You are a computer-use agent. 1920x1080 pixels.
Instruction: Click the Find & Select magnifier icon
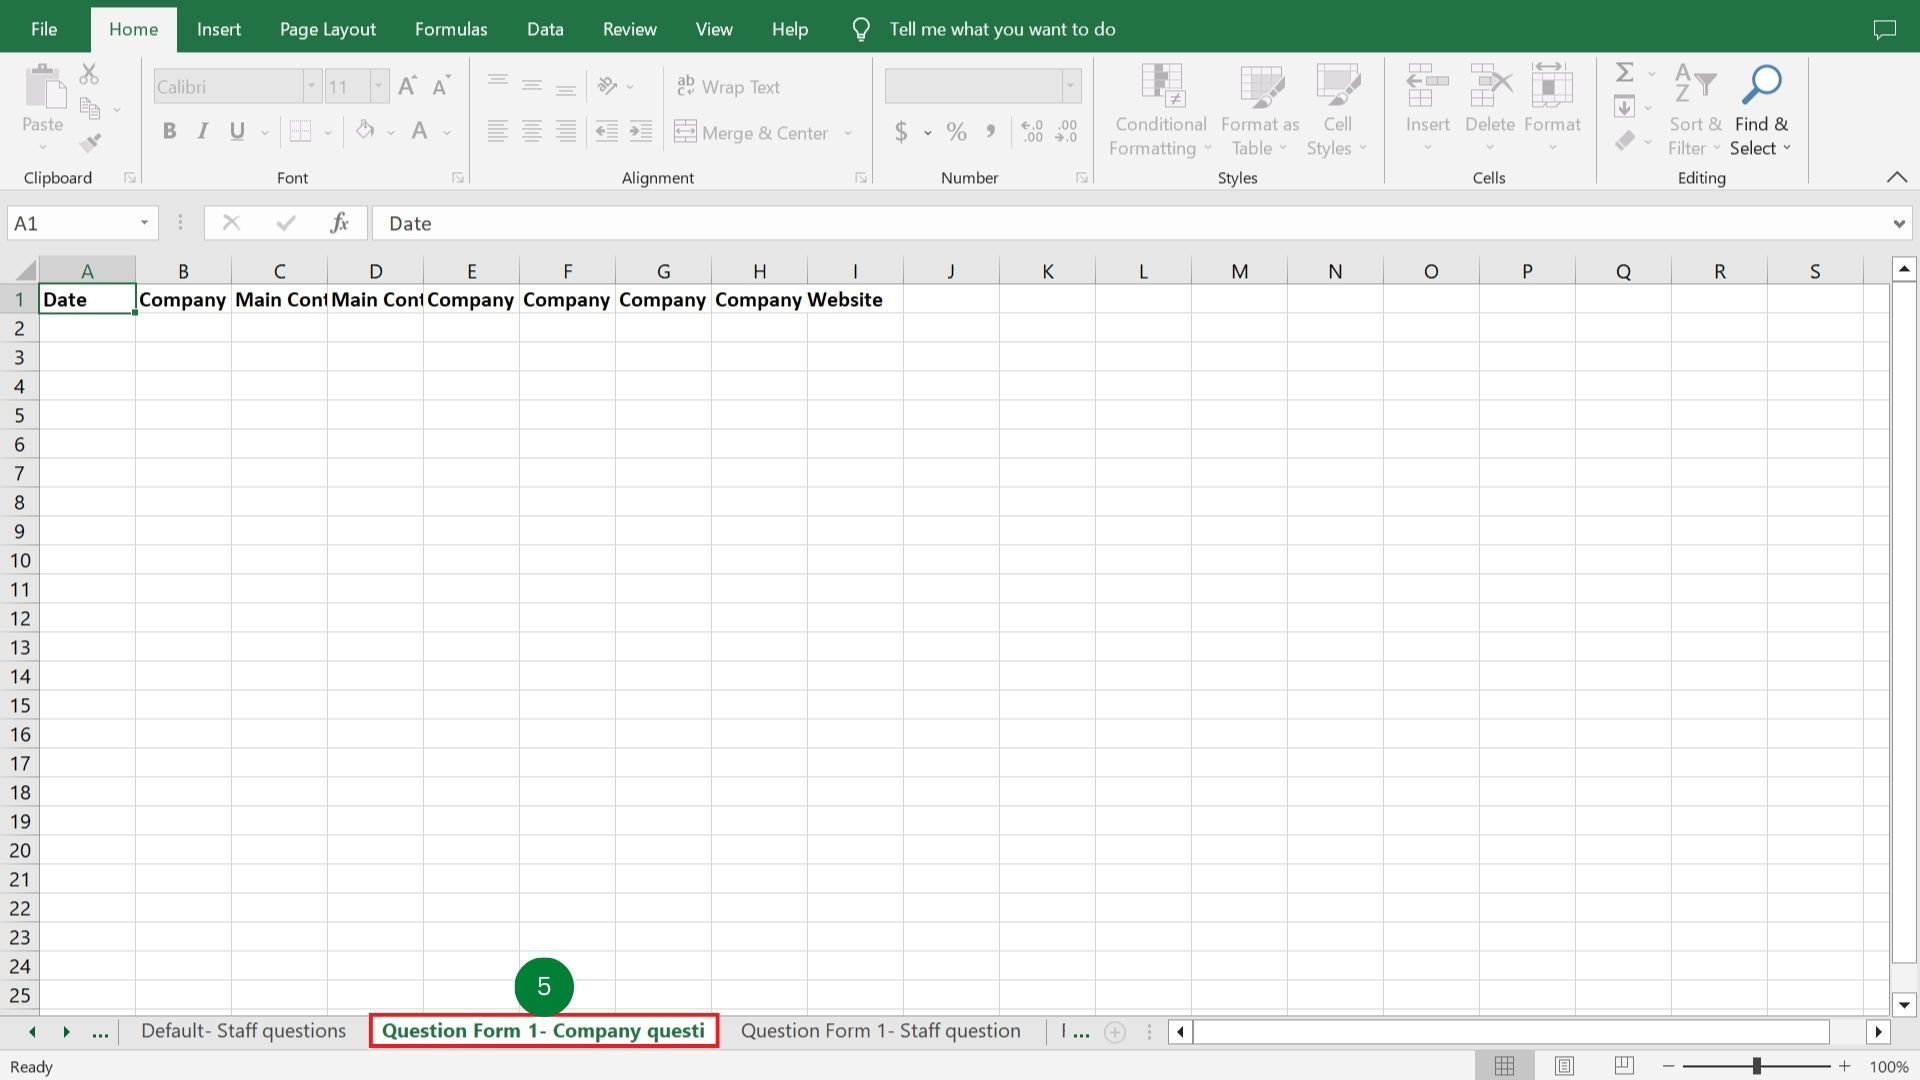[x=1761, y=86]
